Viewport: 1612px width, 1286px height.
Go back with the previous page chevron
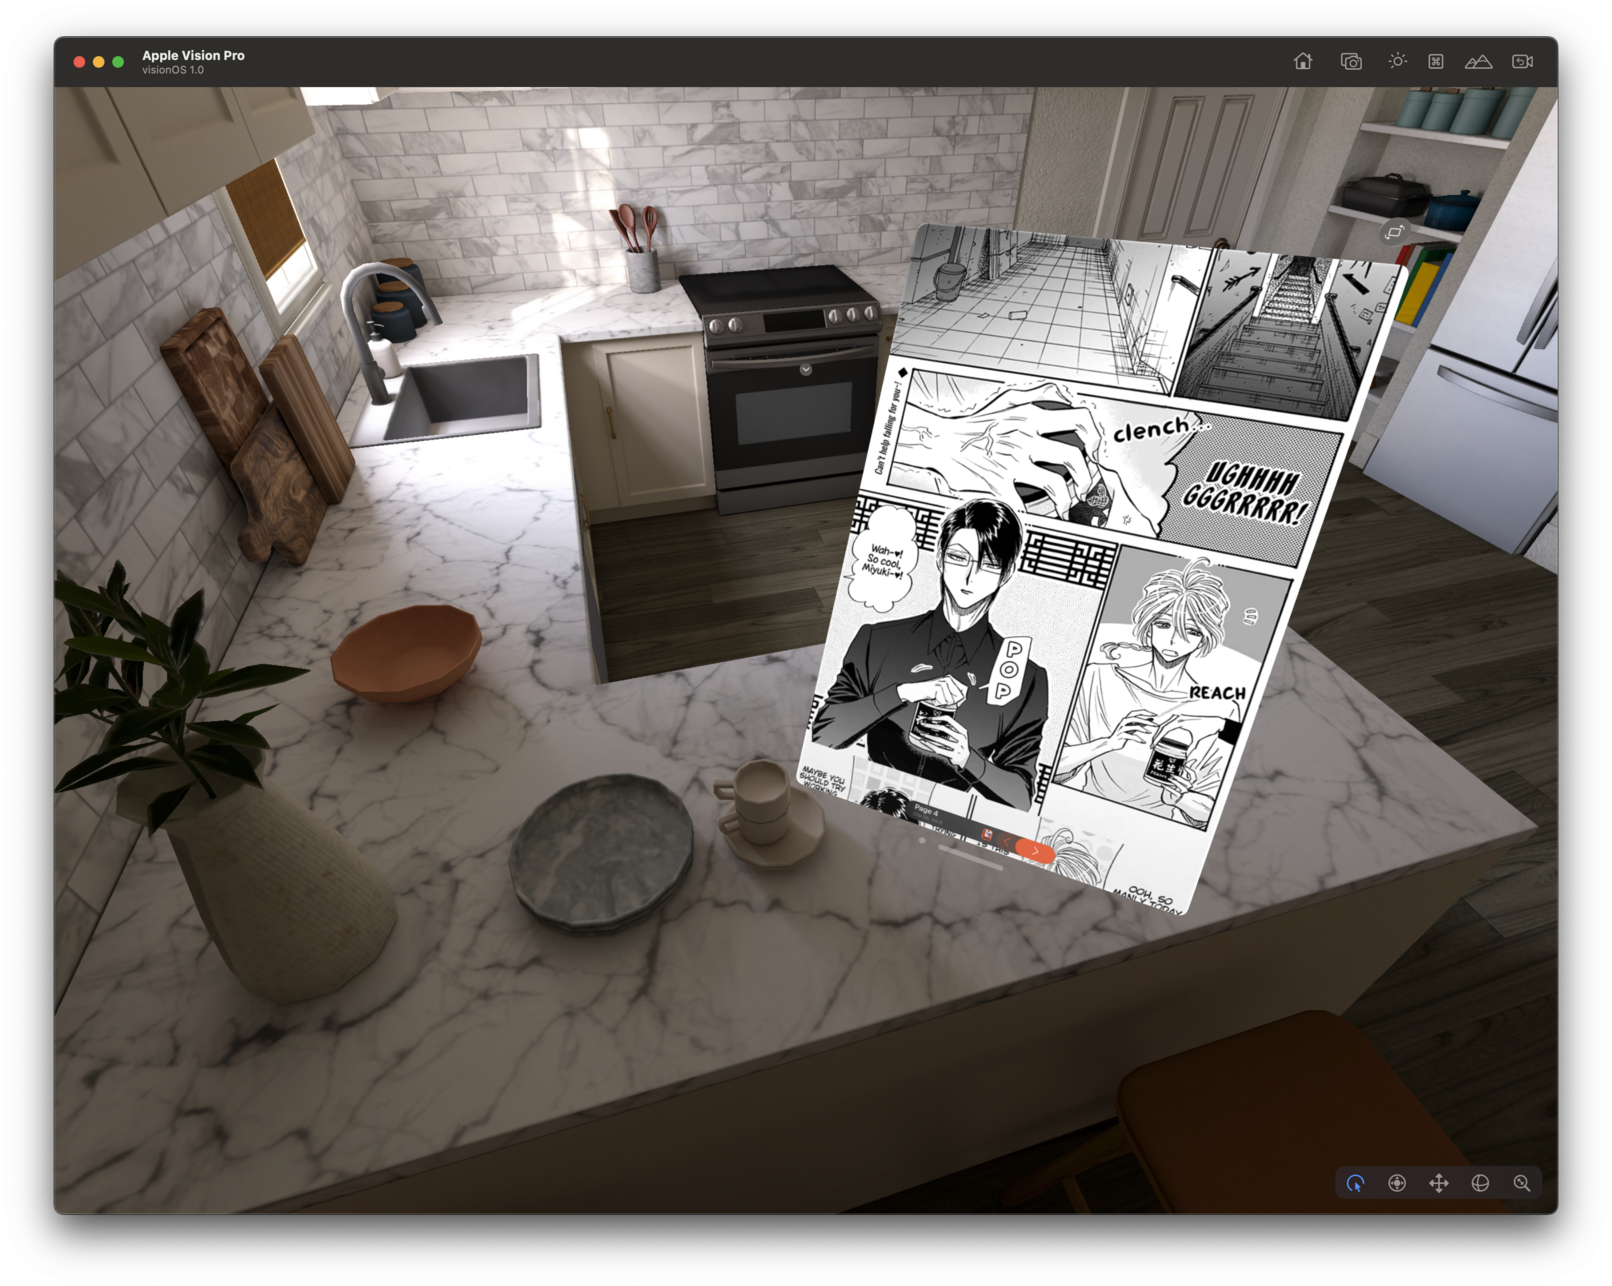coord(1008,842)
